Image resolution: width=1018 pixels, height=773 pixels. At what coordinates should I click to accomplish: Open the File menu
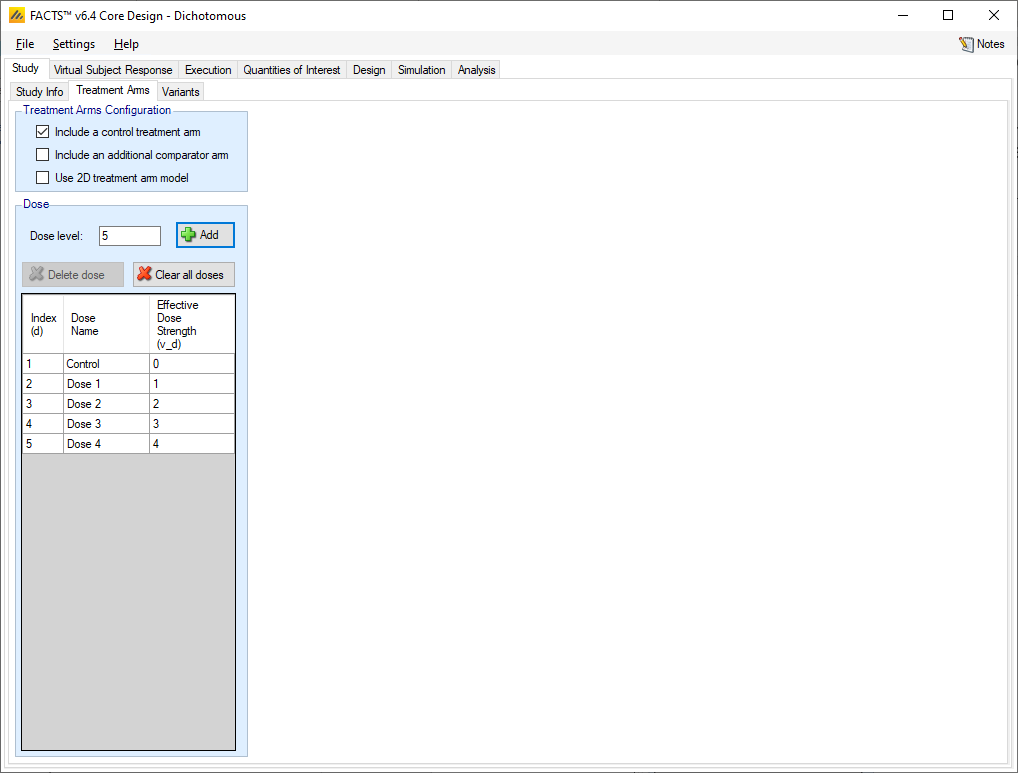[x=25, y=44]
